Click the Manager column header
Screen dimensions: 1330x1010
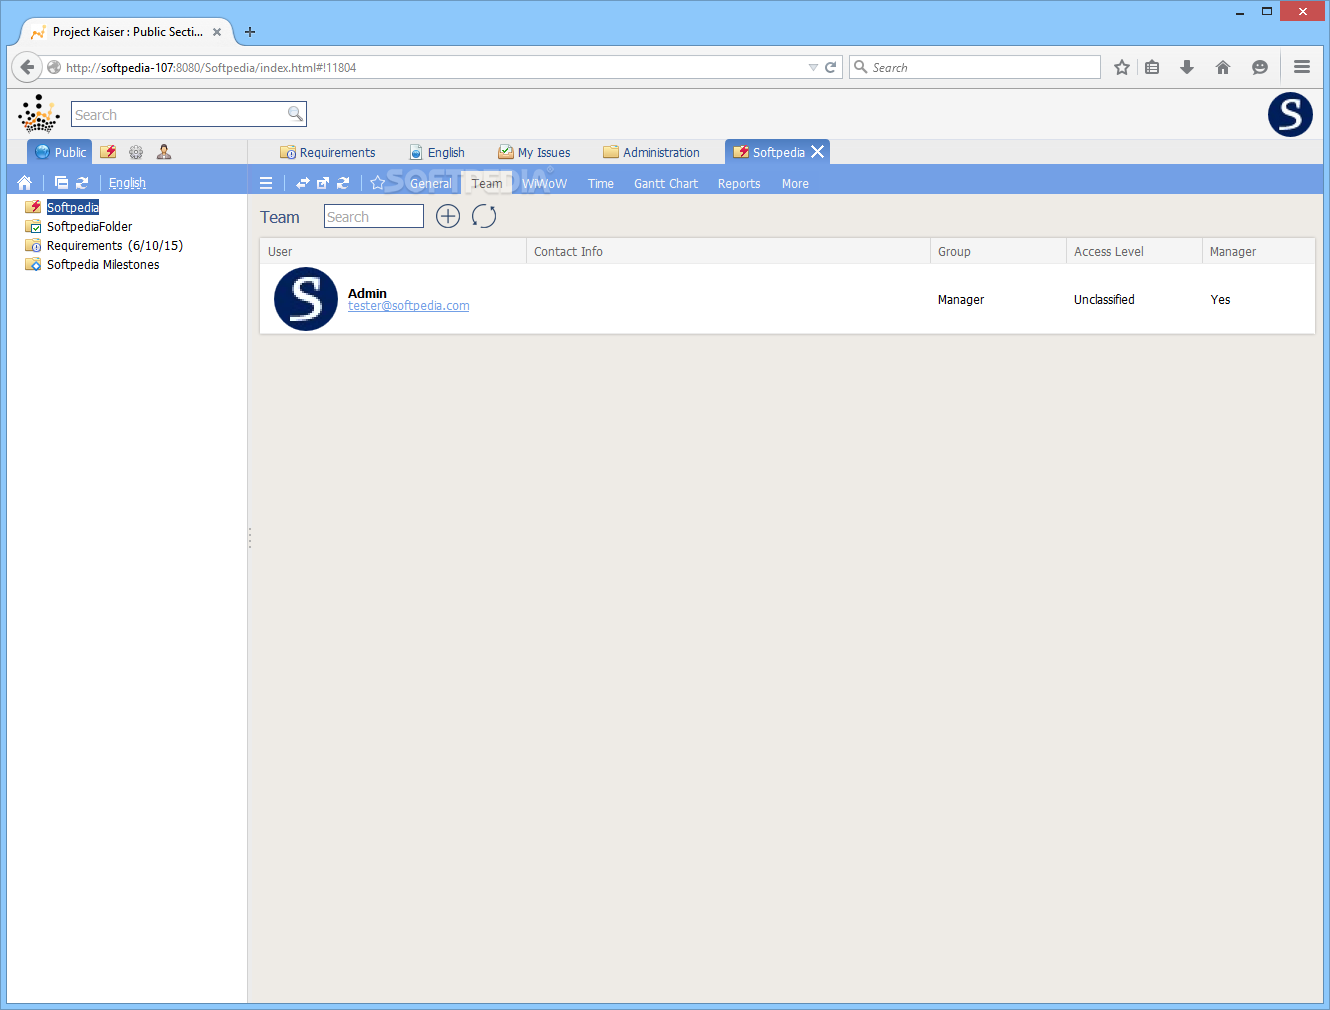coord(1258,251)
